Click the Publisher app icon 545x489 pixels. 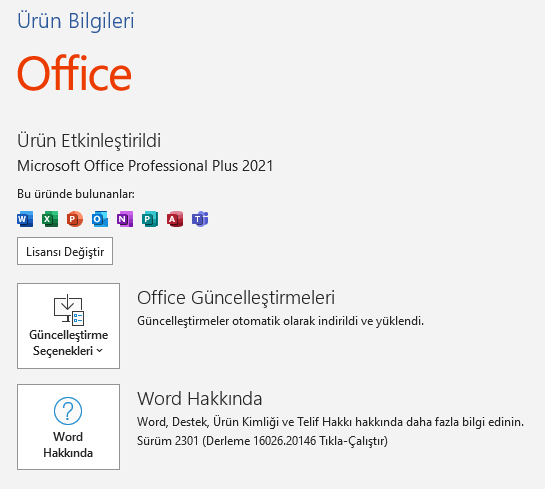pyautogui.click(x=150, y=219)
